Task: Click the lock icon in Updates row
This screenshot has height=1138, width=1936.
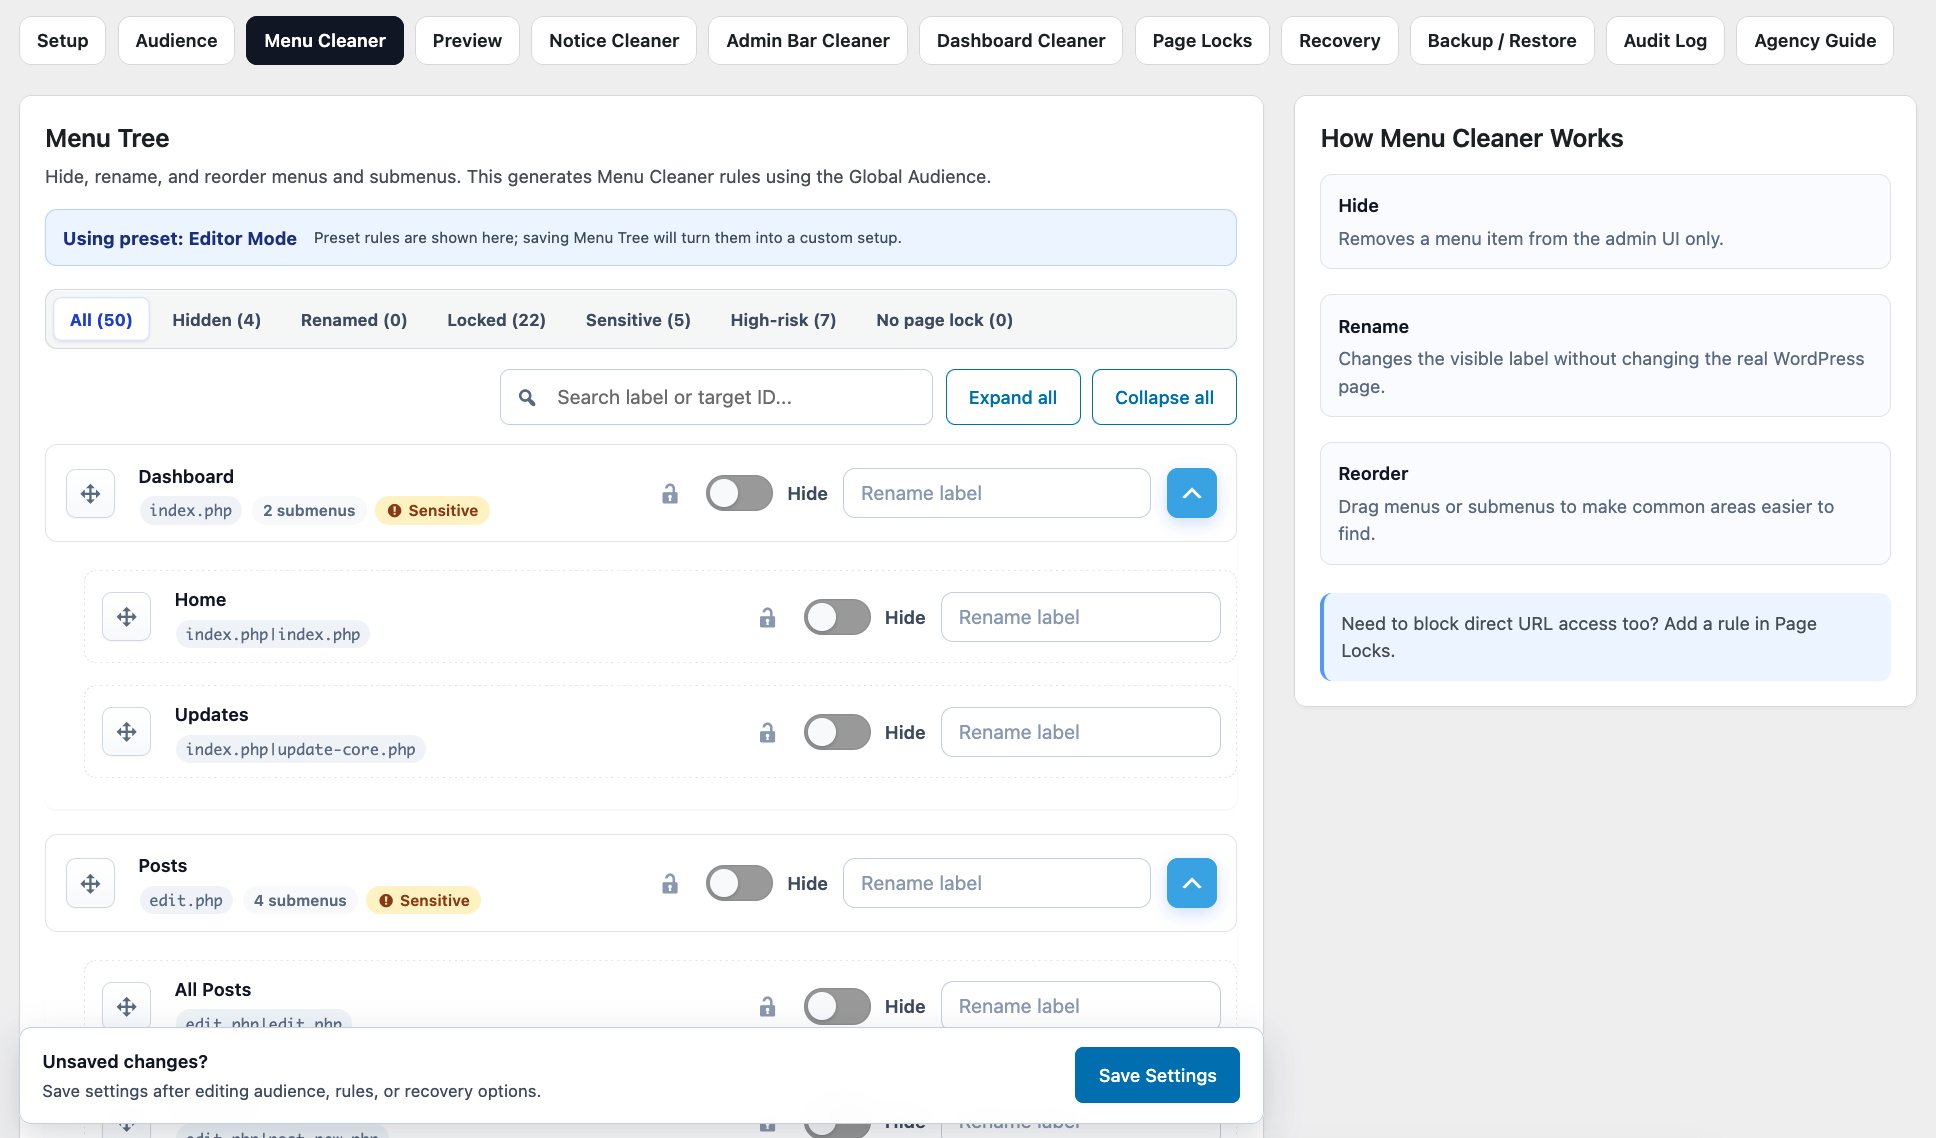Action: 767,733
